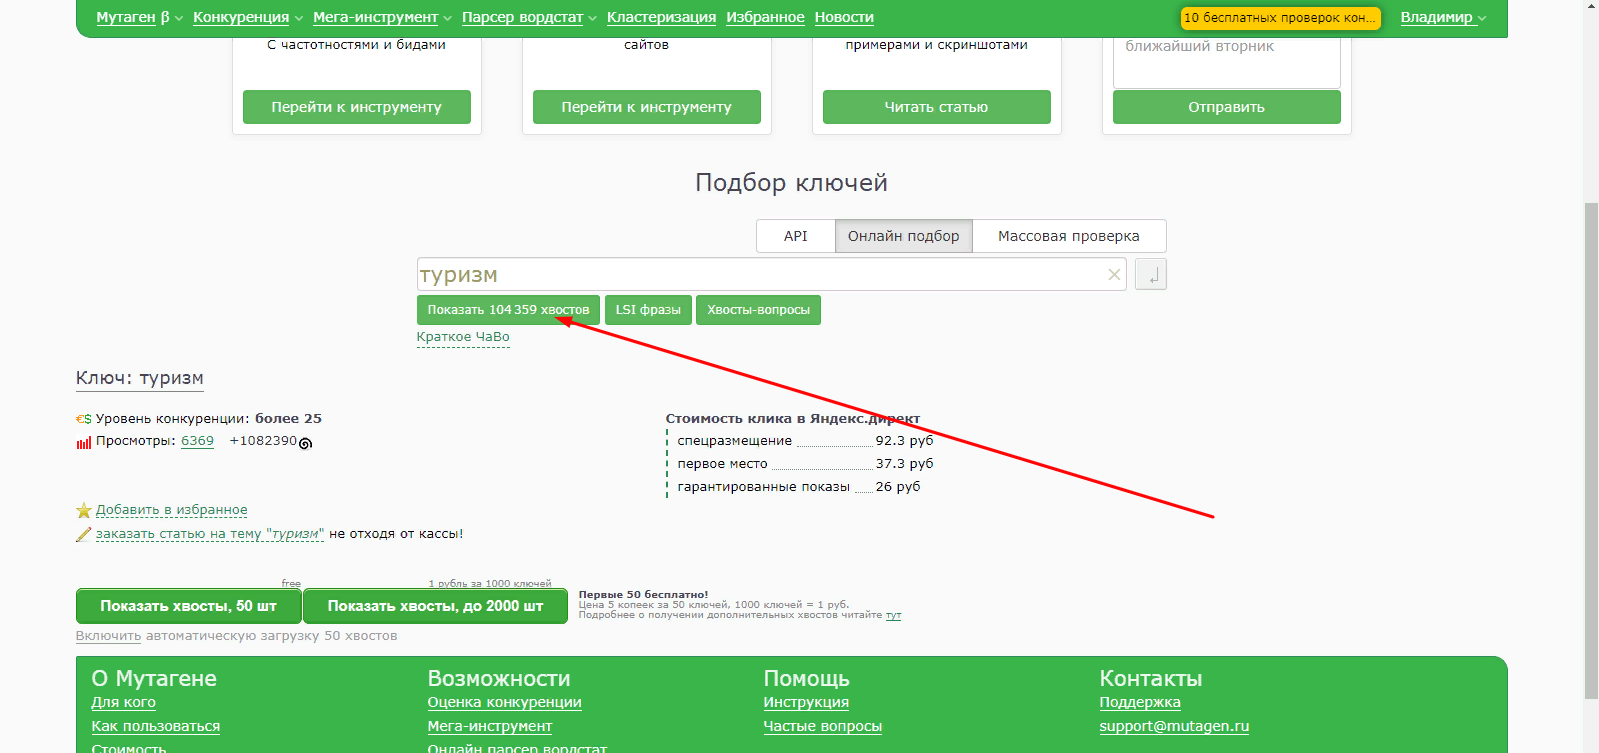
Task: Click the €$ competition level icon
Action: [84, 419]
